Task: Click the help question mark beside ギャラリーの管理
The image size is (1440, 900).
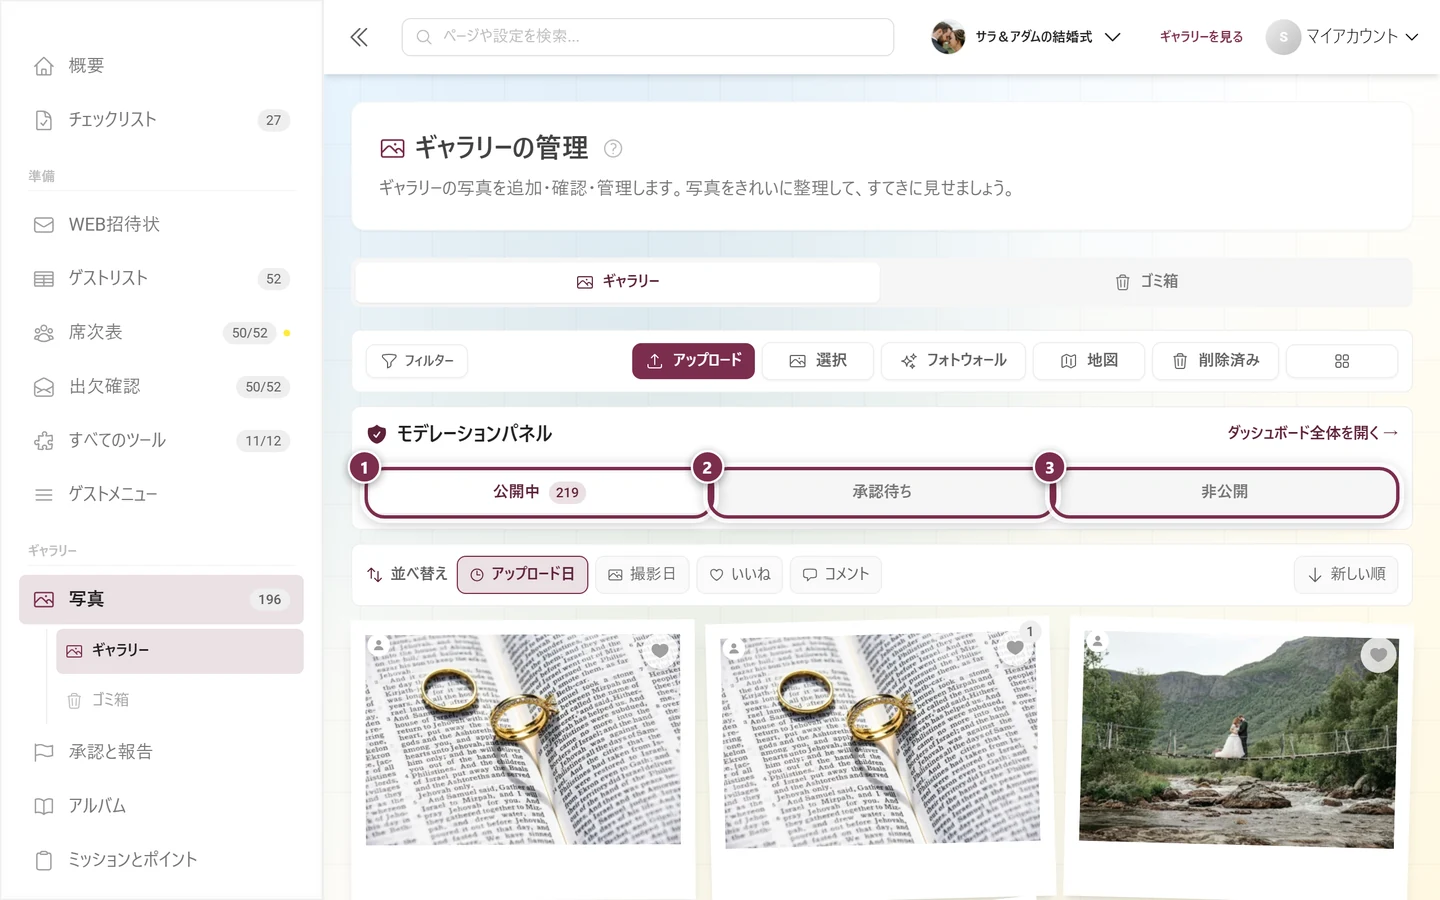Action: coord(613,148)
